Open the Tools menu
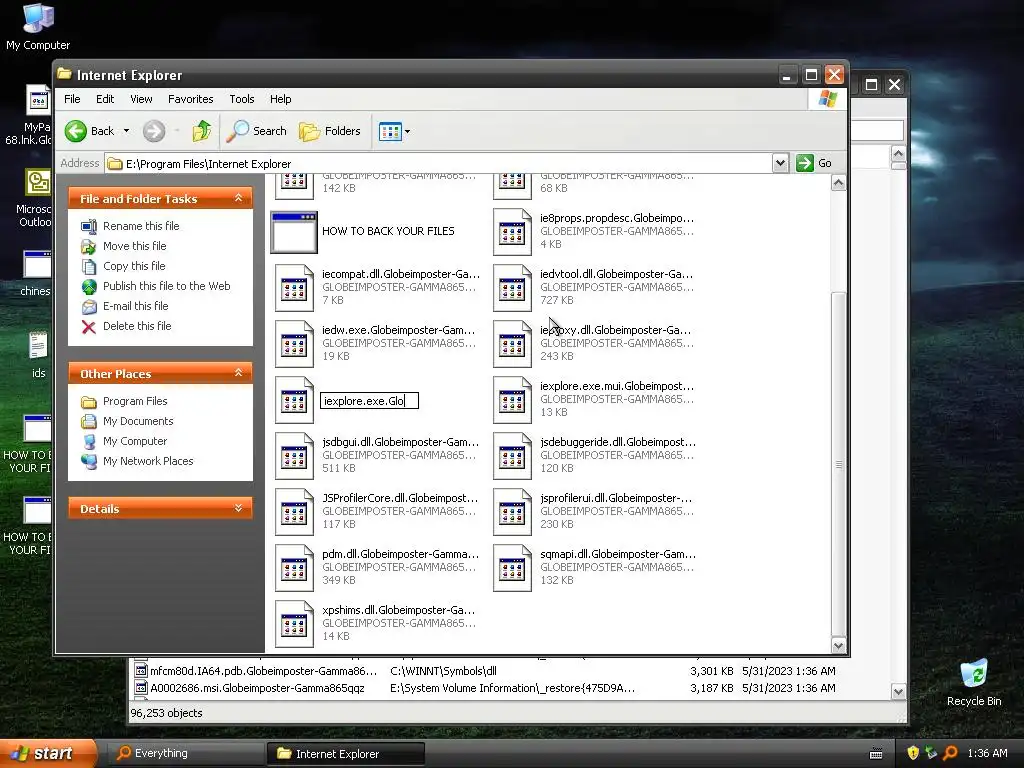The width and height of the screenshot is (1024, 768). (242, 99)
